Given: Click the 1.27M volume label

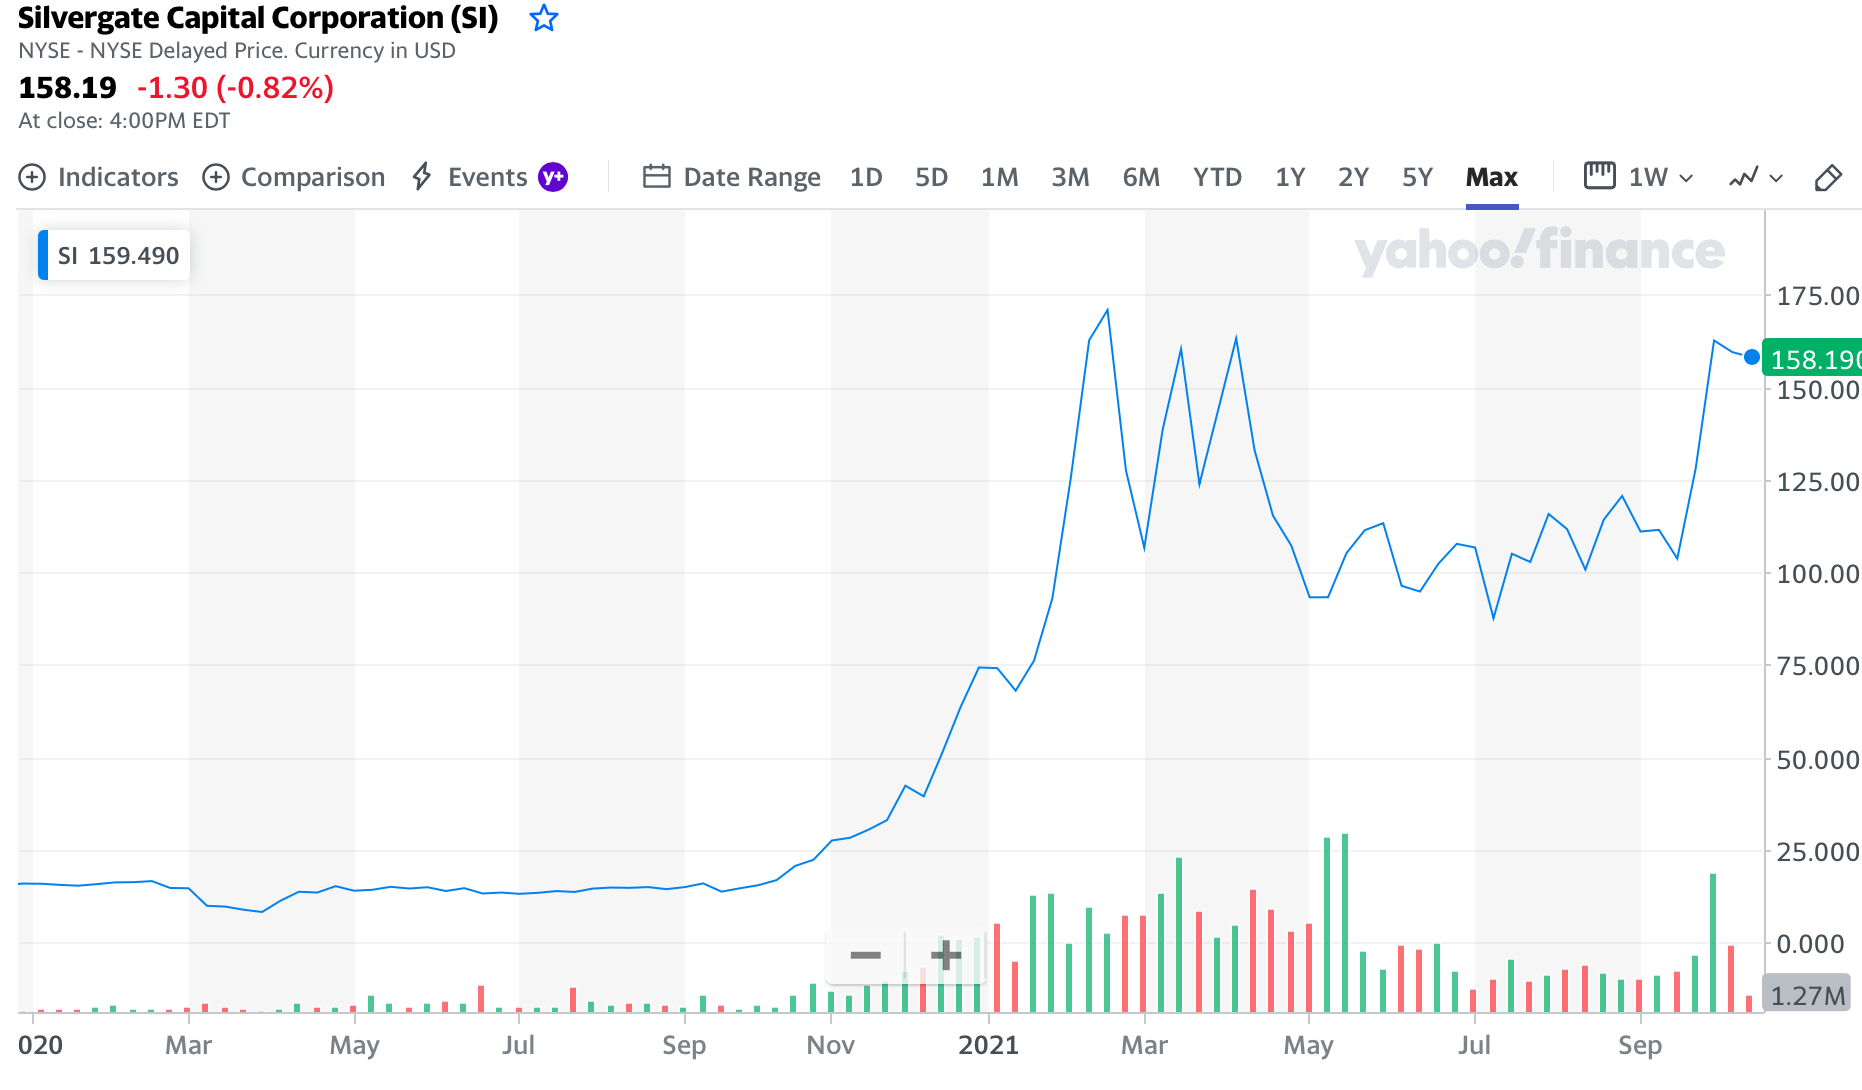Looking at the screenshot, I should pos(1806,995).
